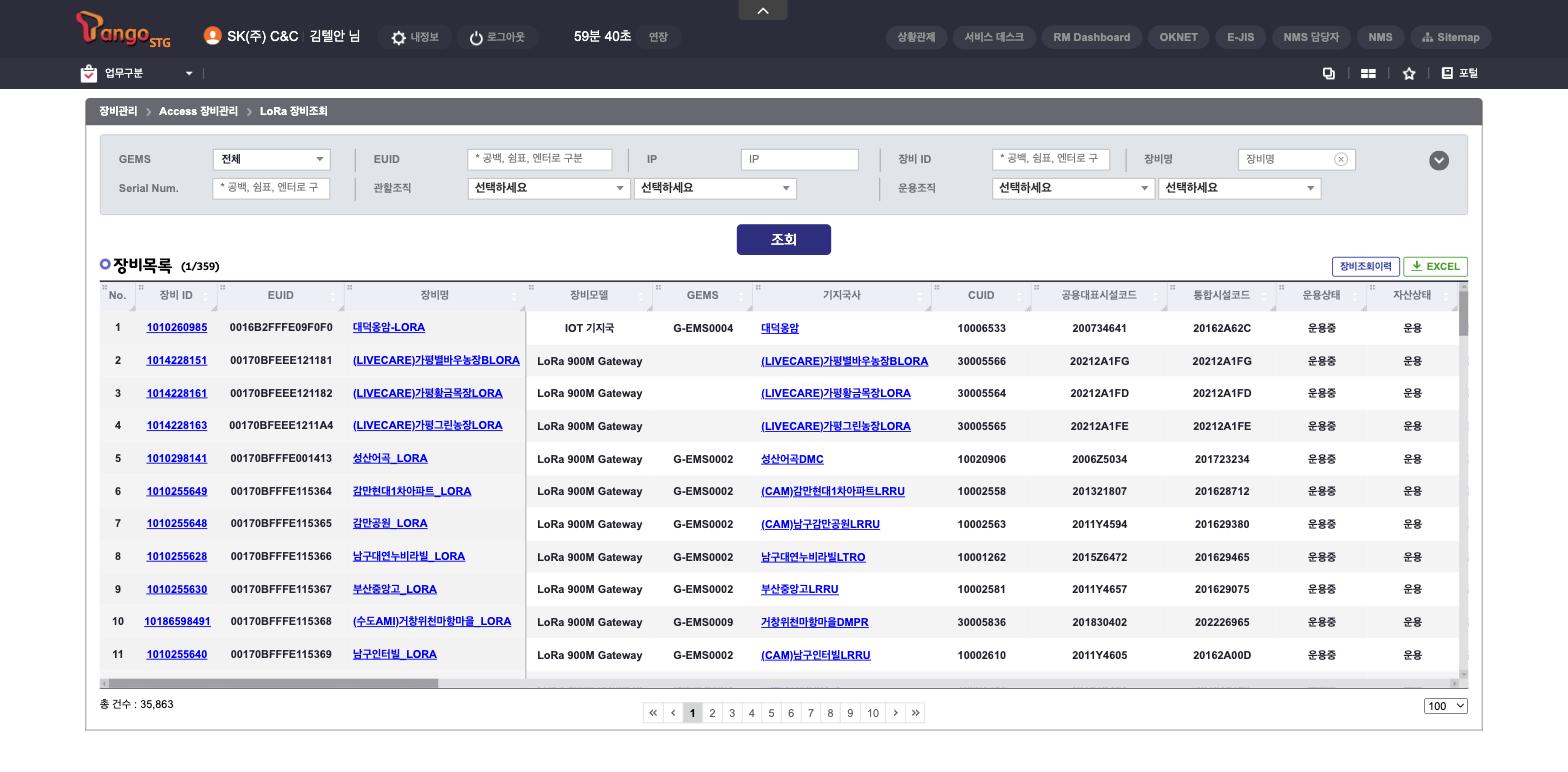The width and height of the screenshot is (1568, 772).
Task: Click the overlapping windows icon in toolbar
Action: pyautogui.click(x=1329, y=73)
